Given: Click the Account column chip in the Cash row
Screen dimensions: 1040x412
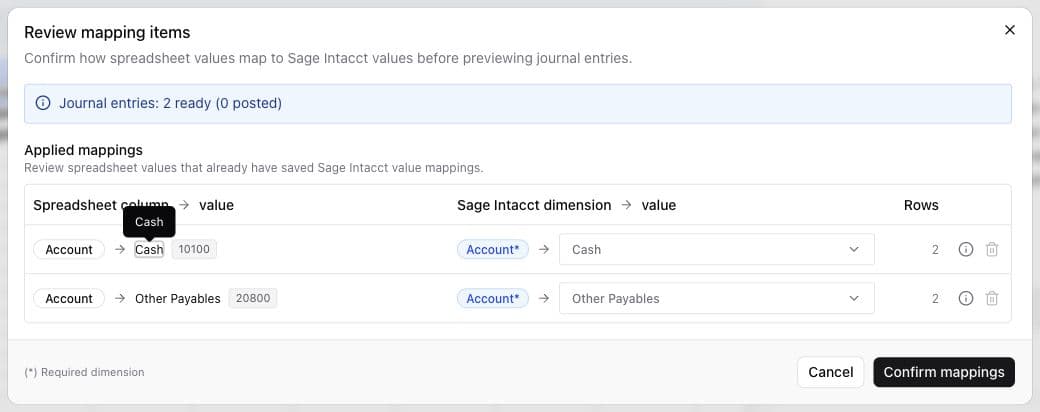Looking at the screenshot, I should pyautogui.click(x=69, y=249).
